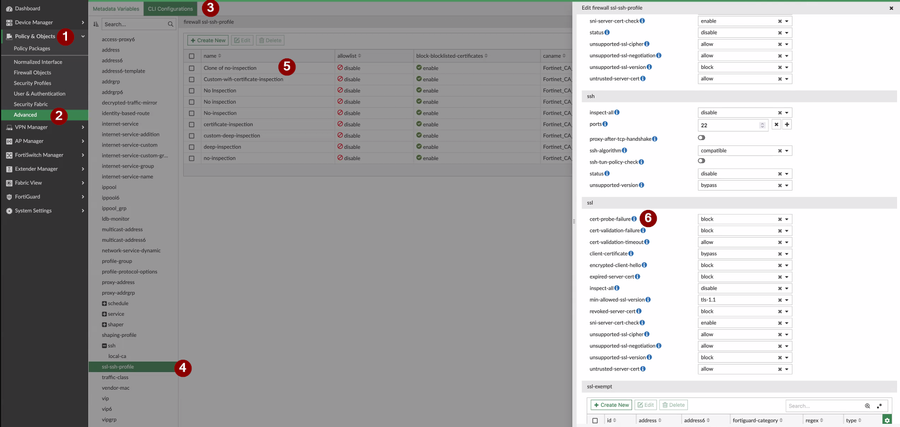Viewport: 900px width, 427px height.
Task: Click the Extender Manager icon
Action: point(9,169)
